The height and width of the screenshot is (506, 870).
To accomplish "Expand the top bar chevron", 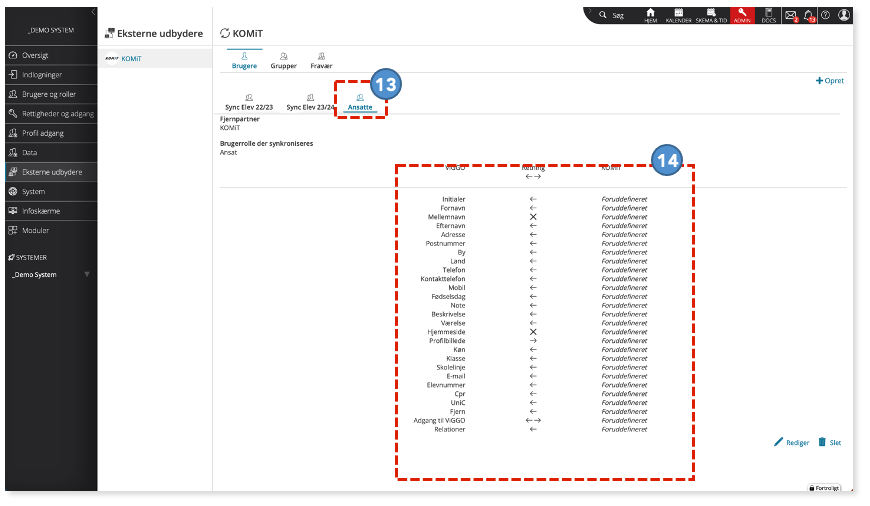I will 589,11.
